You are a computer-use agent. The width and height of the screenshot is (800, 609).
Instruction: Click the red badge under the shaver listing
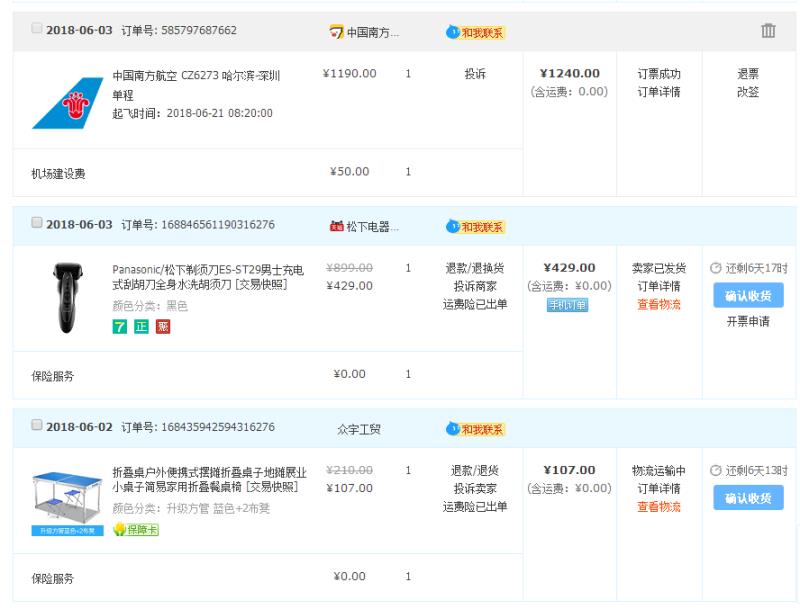point(163,326)
